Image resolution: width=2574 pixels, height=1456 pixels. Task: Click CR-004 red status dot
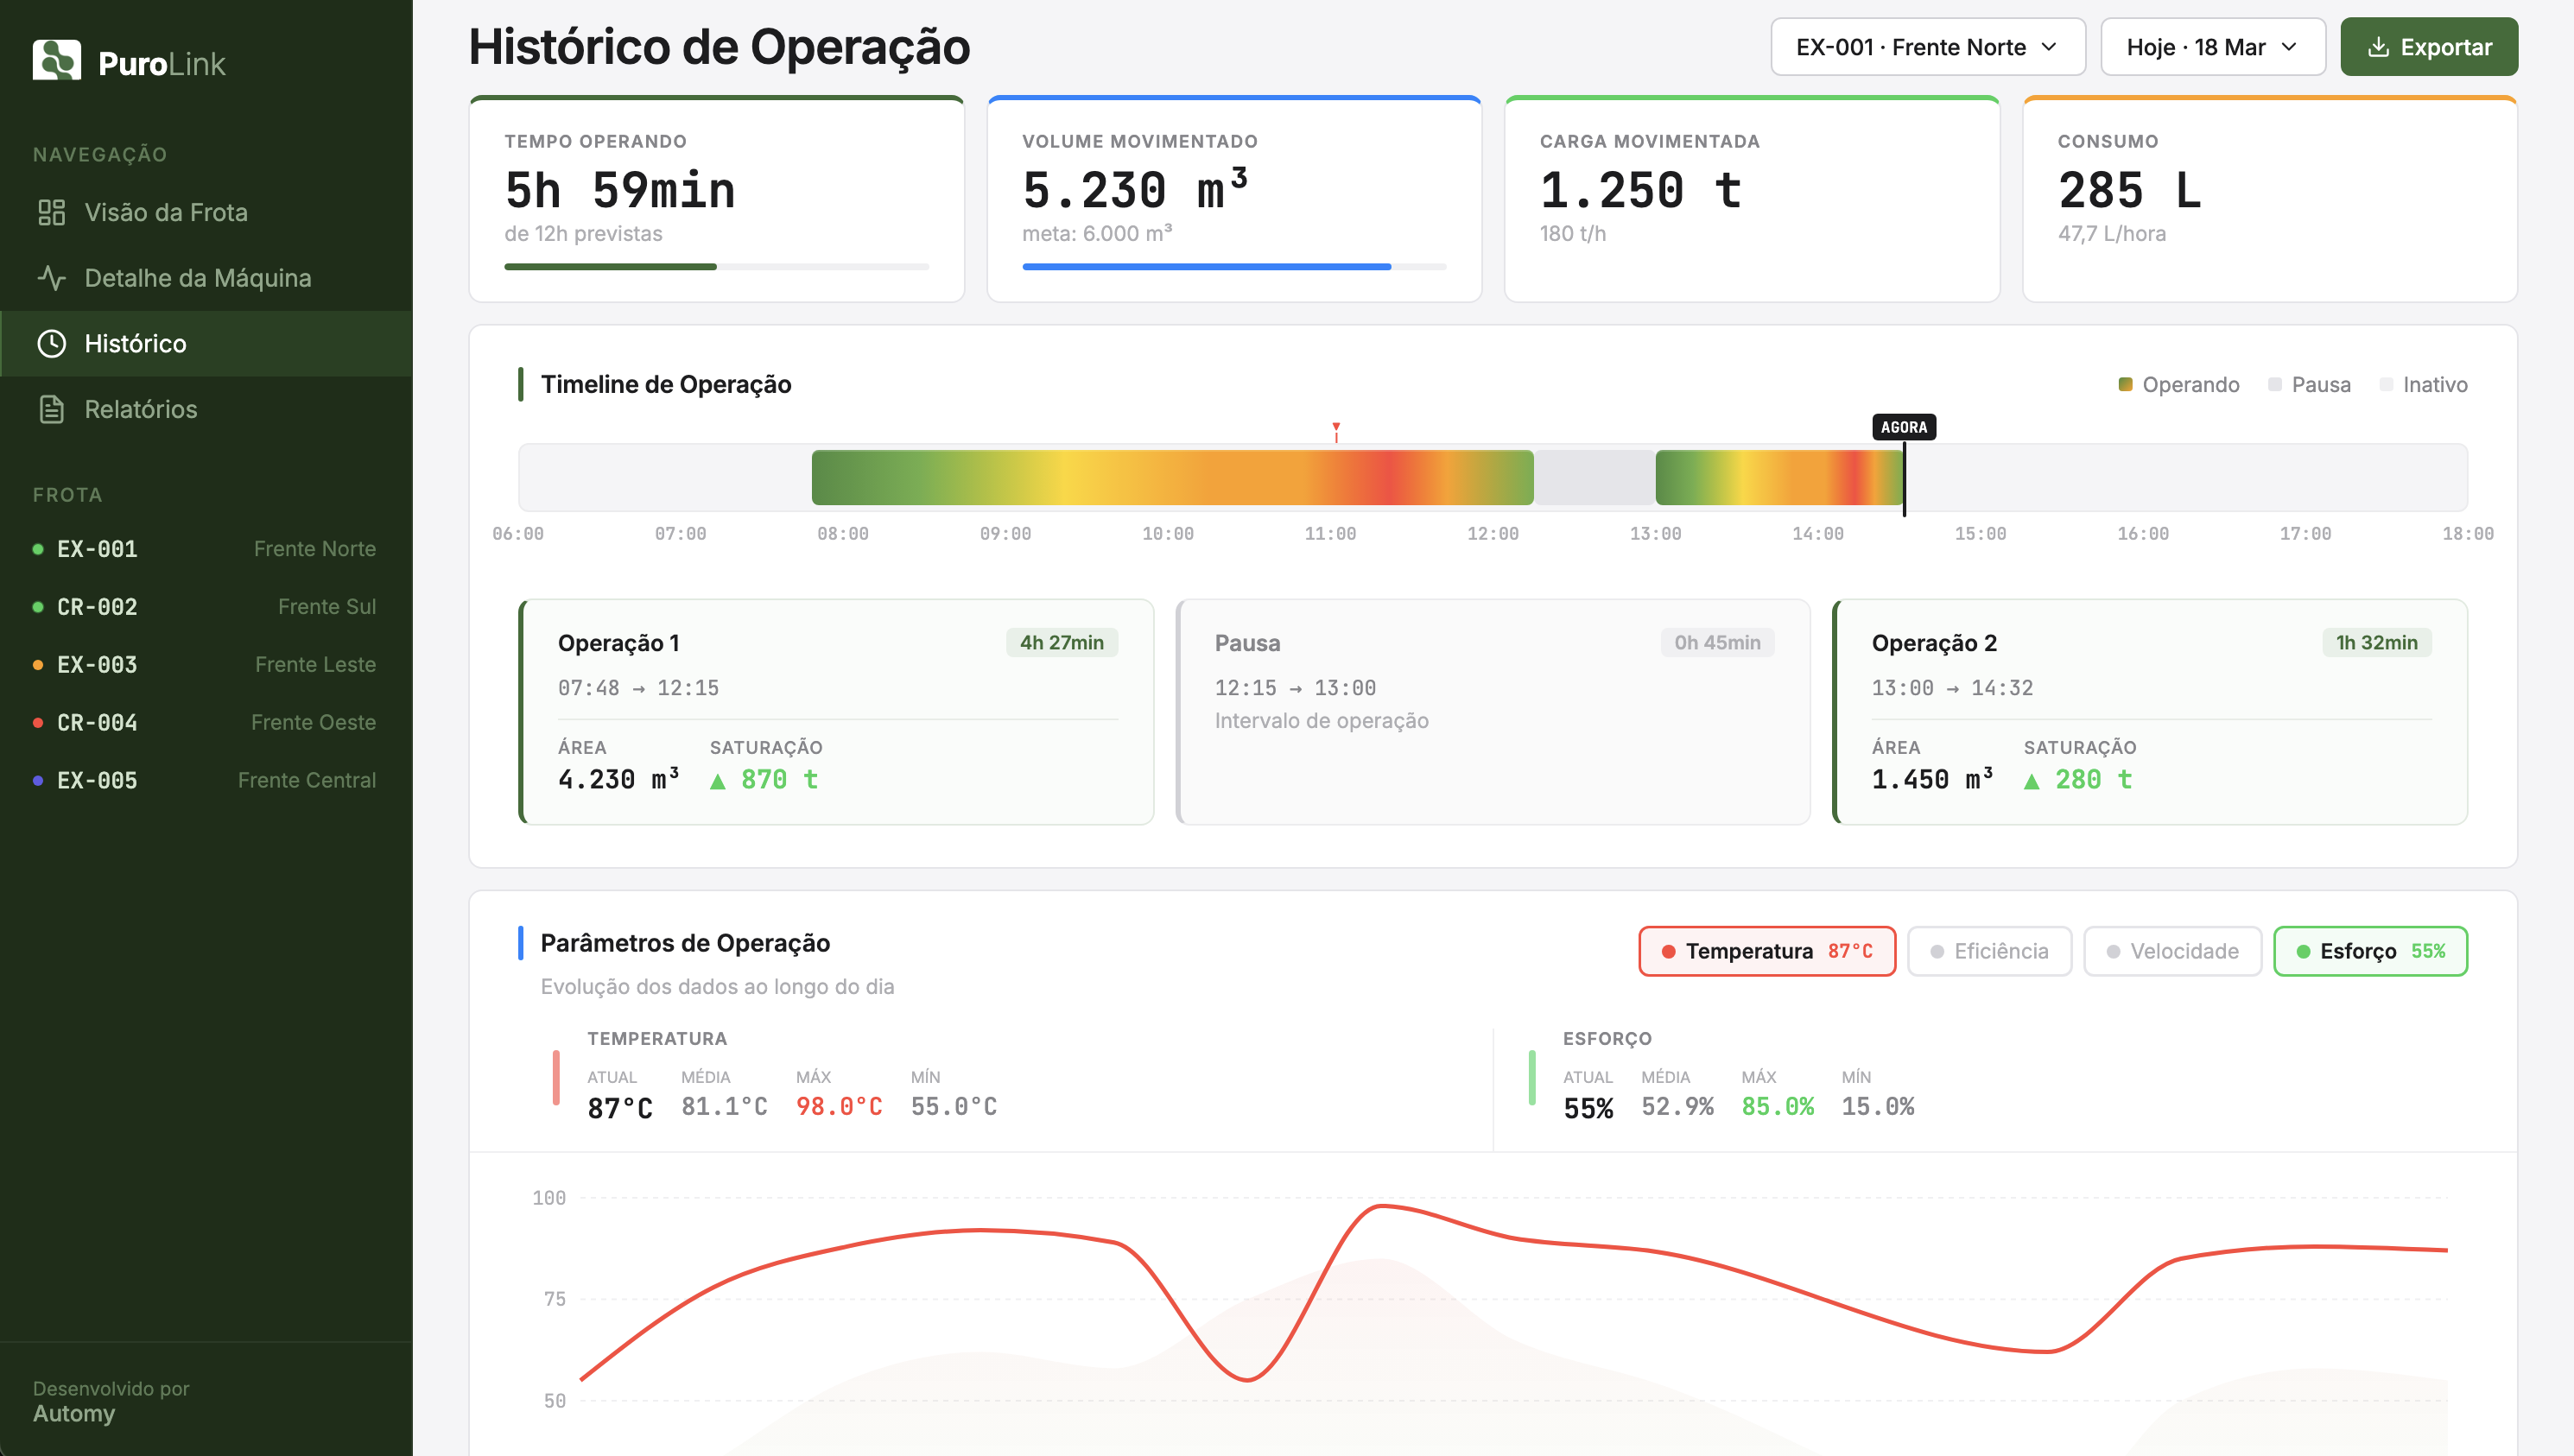tap(38, 722)
